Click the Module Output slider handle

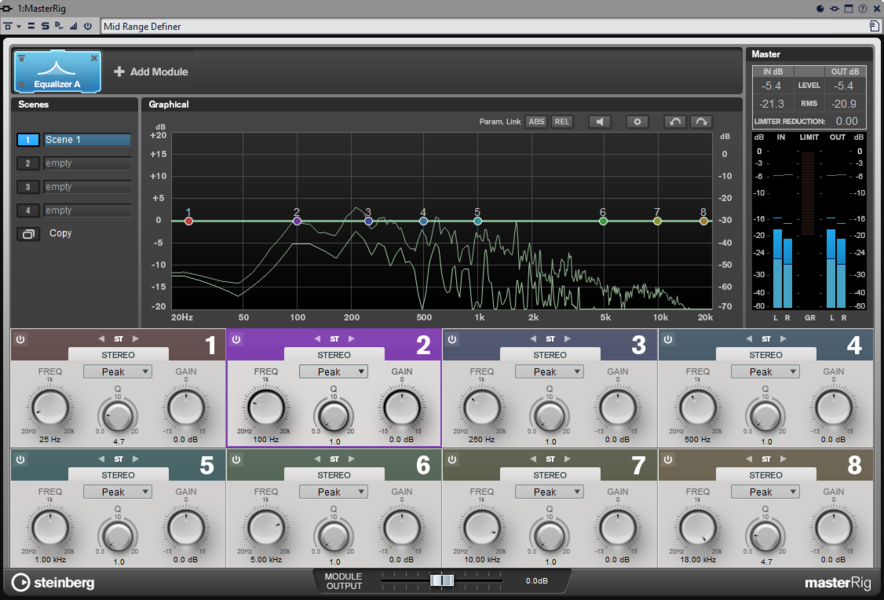point(442,580)
